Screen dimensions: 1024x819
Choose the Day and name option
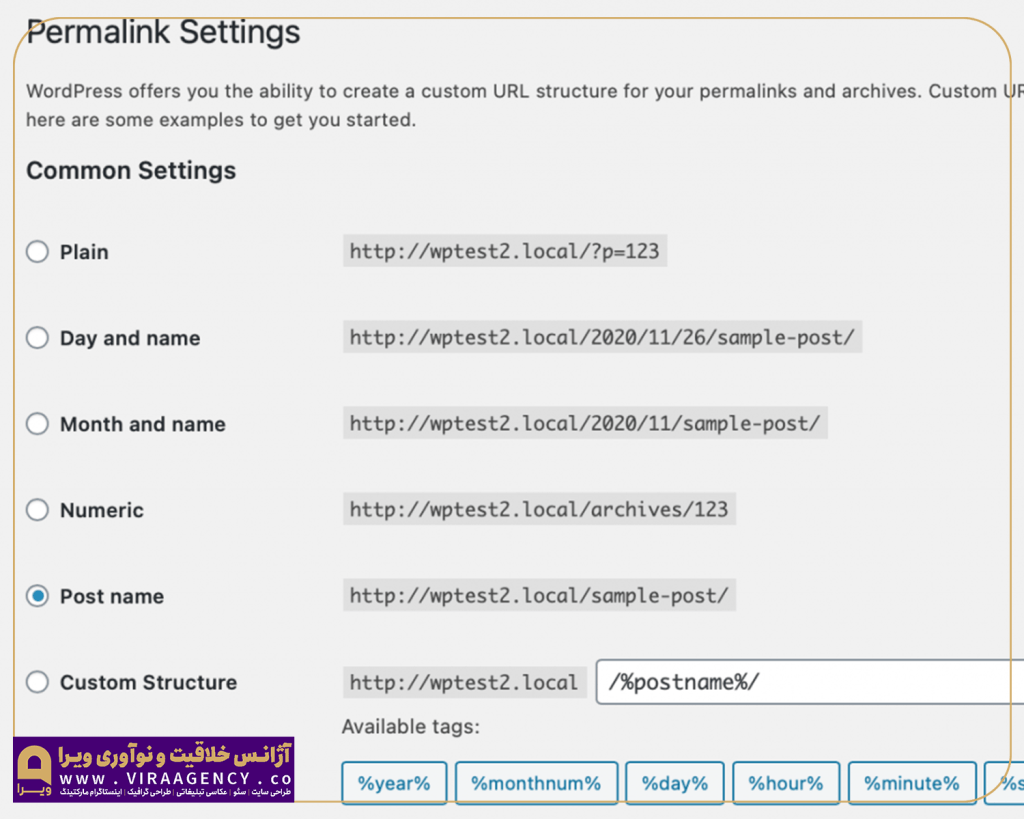point(37,338)
